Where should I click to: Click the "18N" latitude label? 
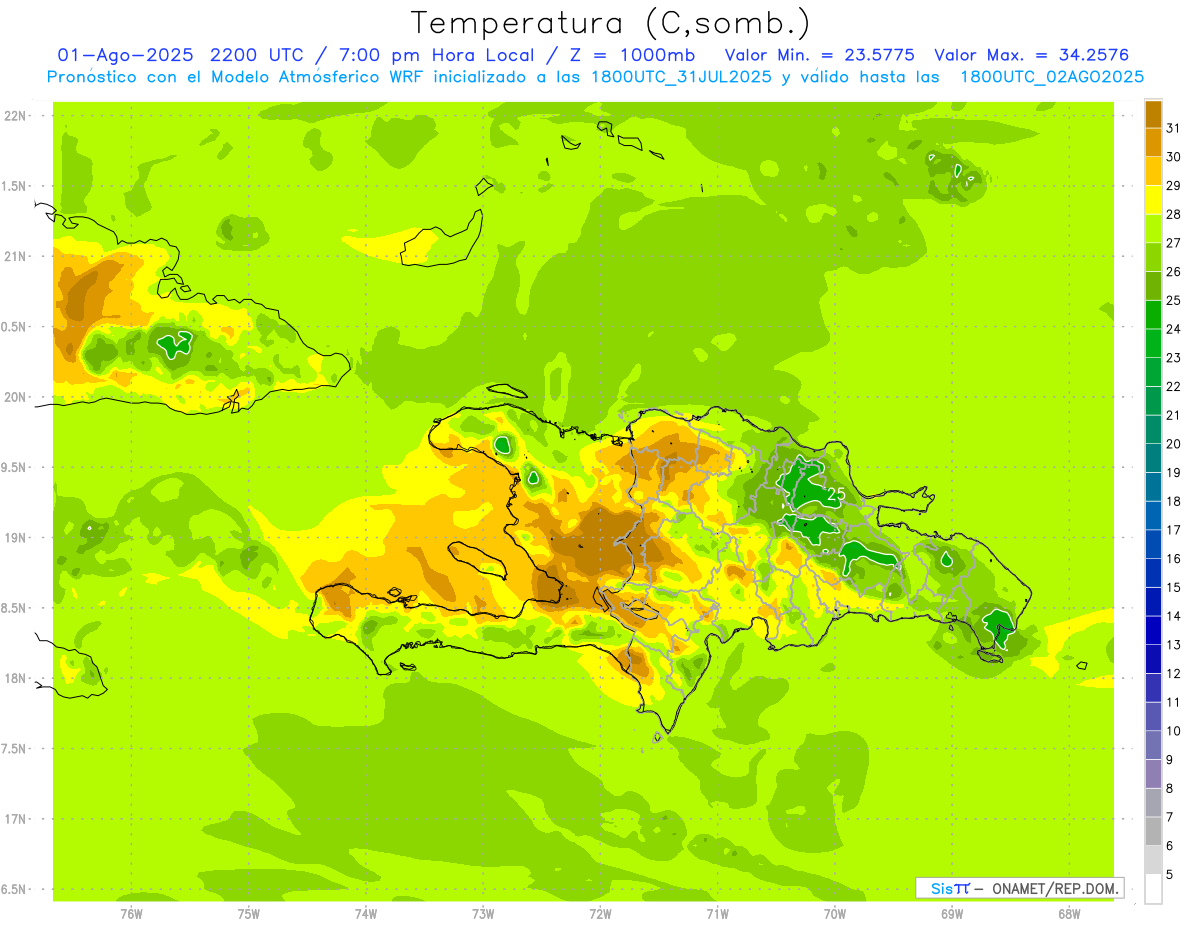tap(14, 679)
